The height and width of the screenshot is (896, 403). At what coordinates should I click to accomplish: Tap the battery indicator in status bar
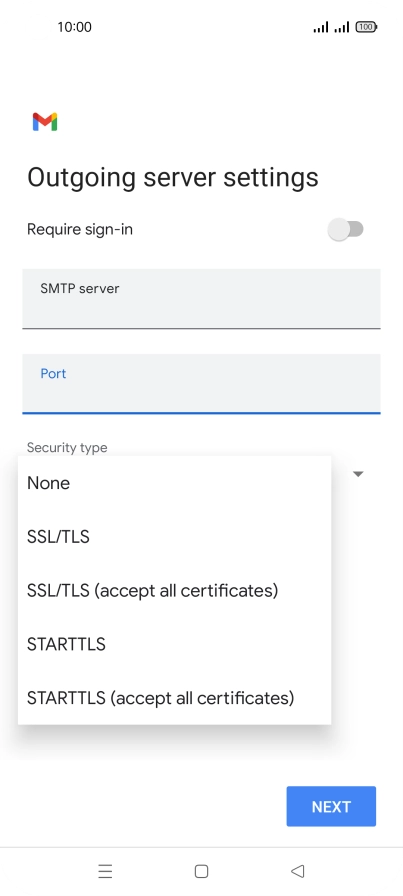tap(366, 27)
